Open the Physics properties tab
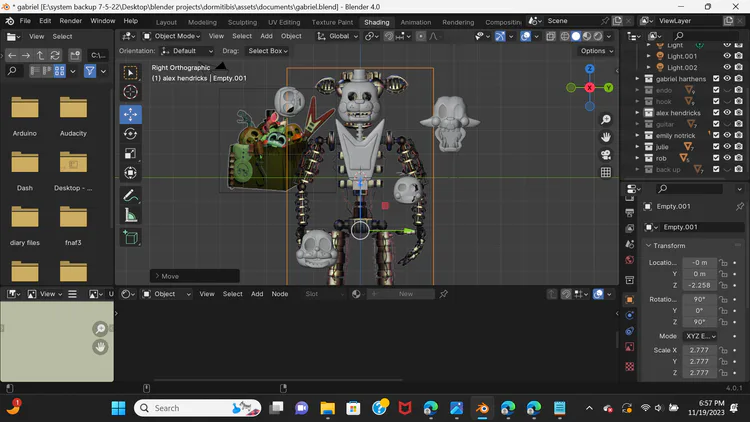The height and width of the screenshot is (422, 750). point(629,315)
